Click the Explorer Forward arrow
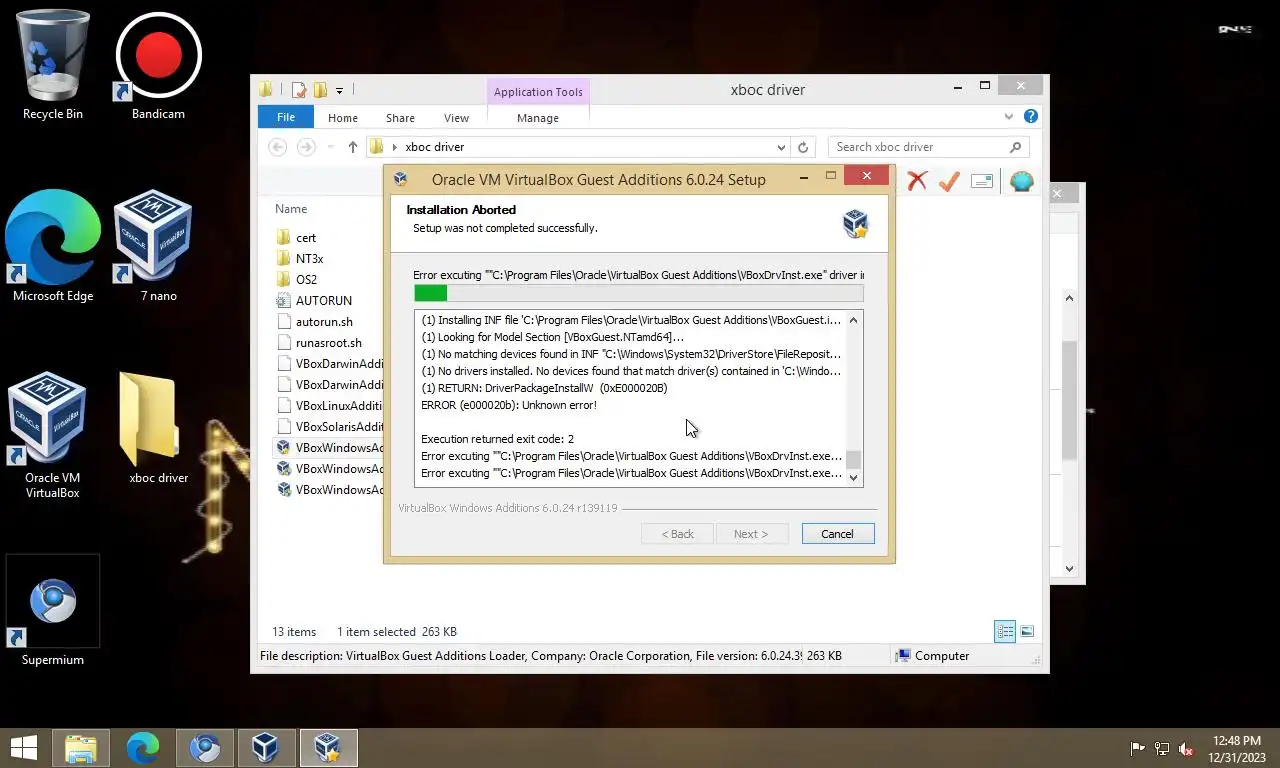This screenshot has height=768, width=1280. coord(306,147)
